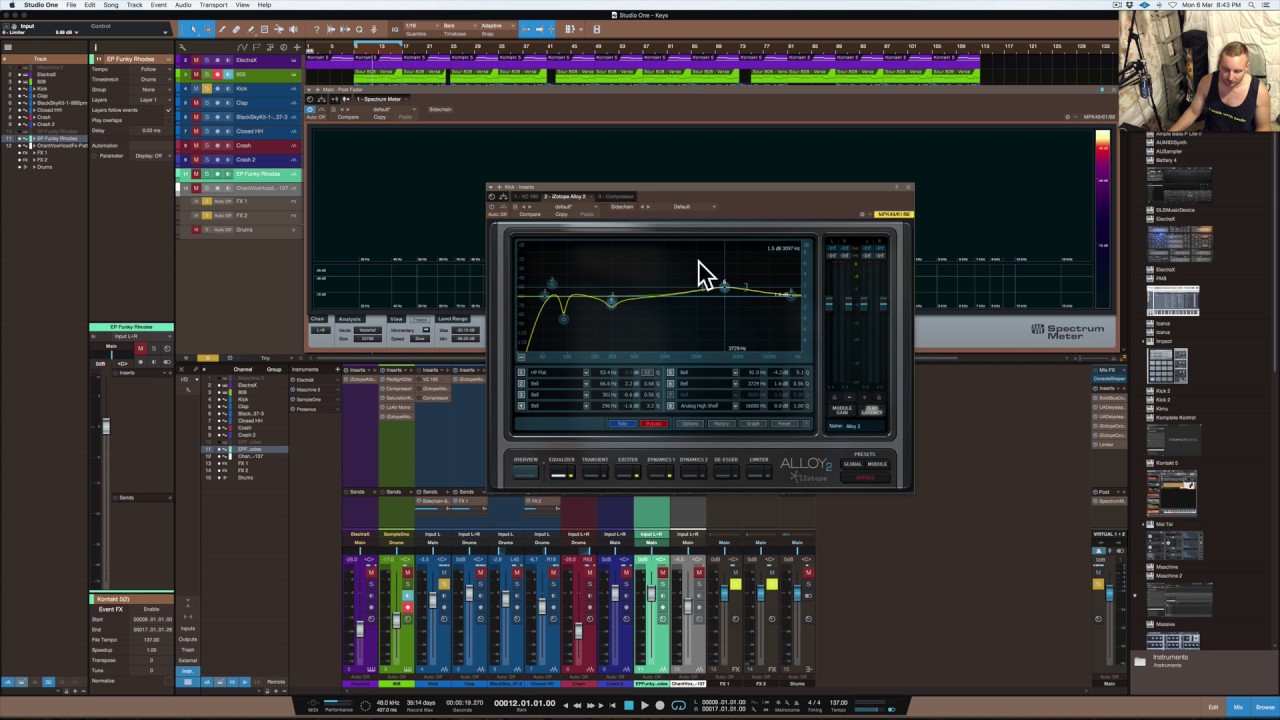Toggle record arm on the 808 track
1280x720 pixels.
pyautogui.click(x=217, y=74)
